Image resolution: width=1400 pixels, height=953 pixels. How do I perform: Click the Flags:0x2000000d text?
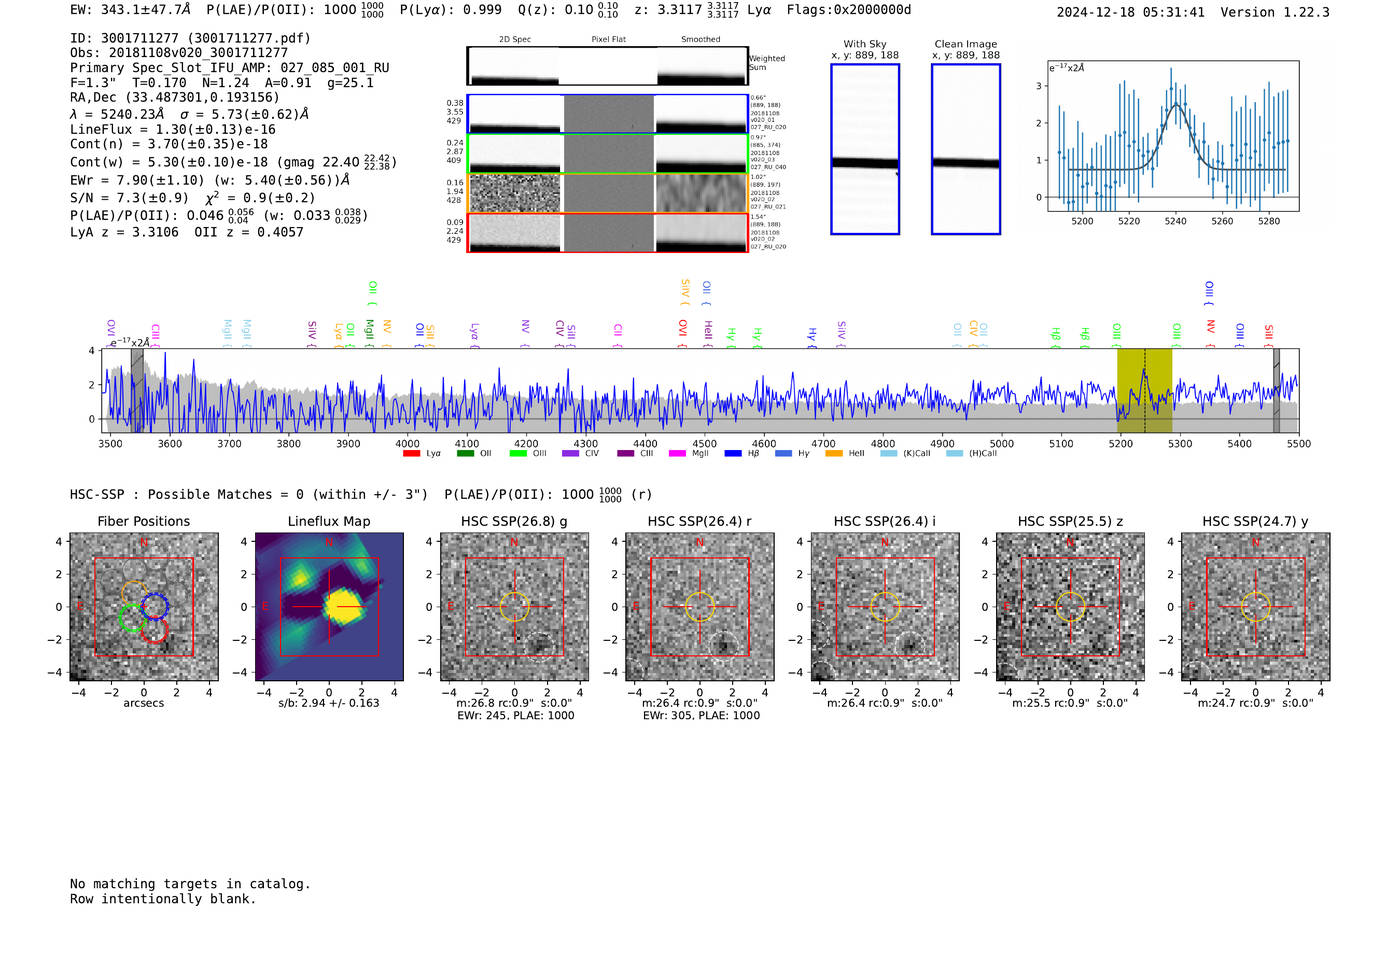tap(849, 10)
